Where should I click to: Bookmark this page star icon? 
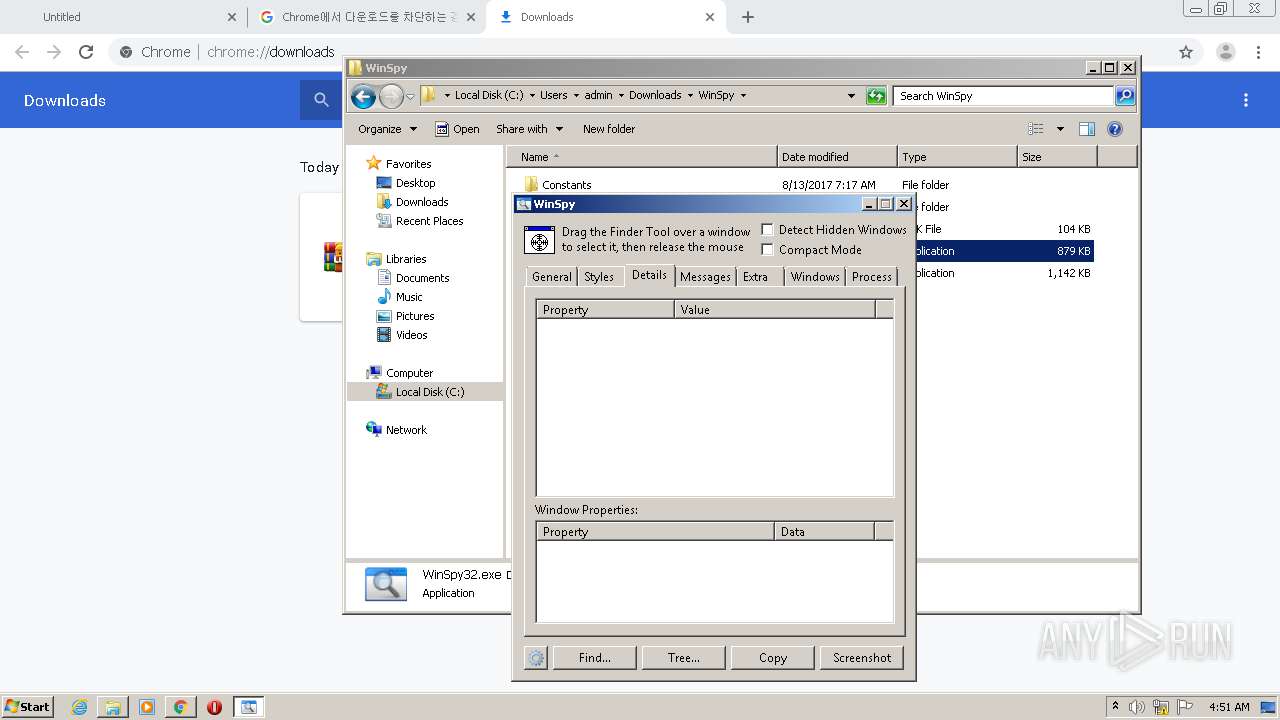click(1186, 52)
